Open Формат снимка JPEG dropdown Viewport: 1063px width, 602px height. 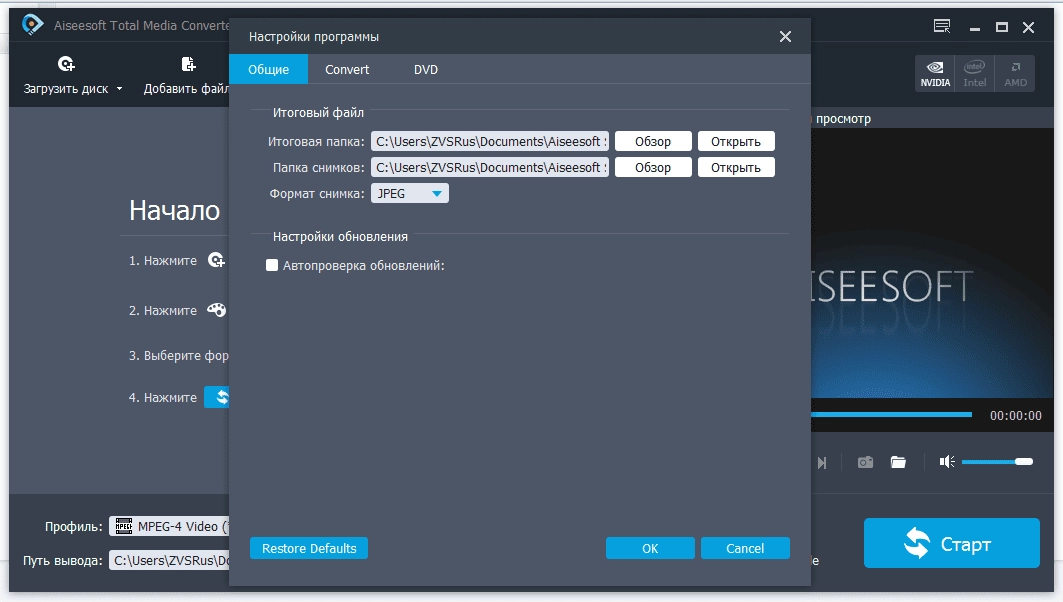[x=409, y=193]
